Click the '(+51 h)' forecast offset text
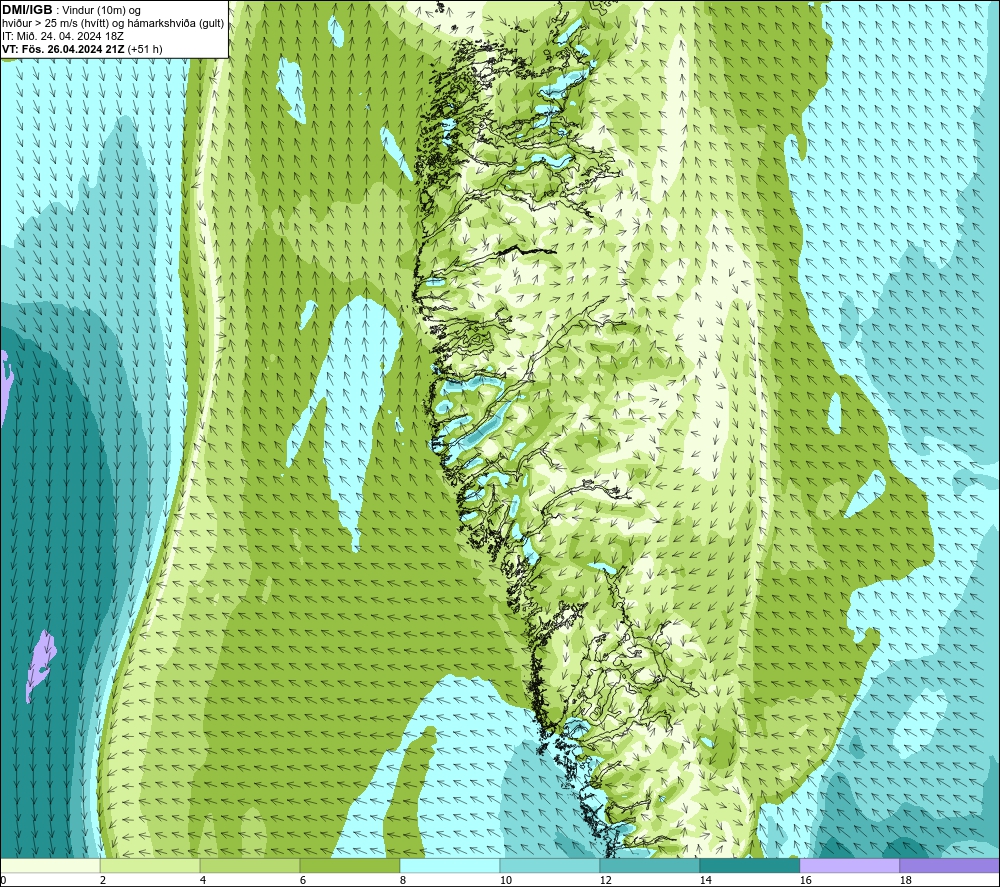Viewport: 1000px width, 887px height. tap(145, 49)
